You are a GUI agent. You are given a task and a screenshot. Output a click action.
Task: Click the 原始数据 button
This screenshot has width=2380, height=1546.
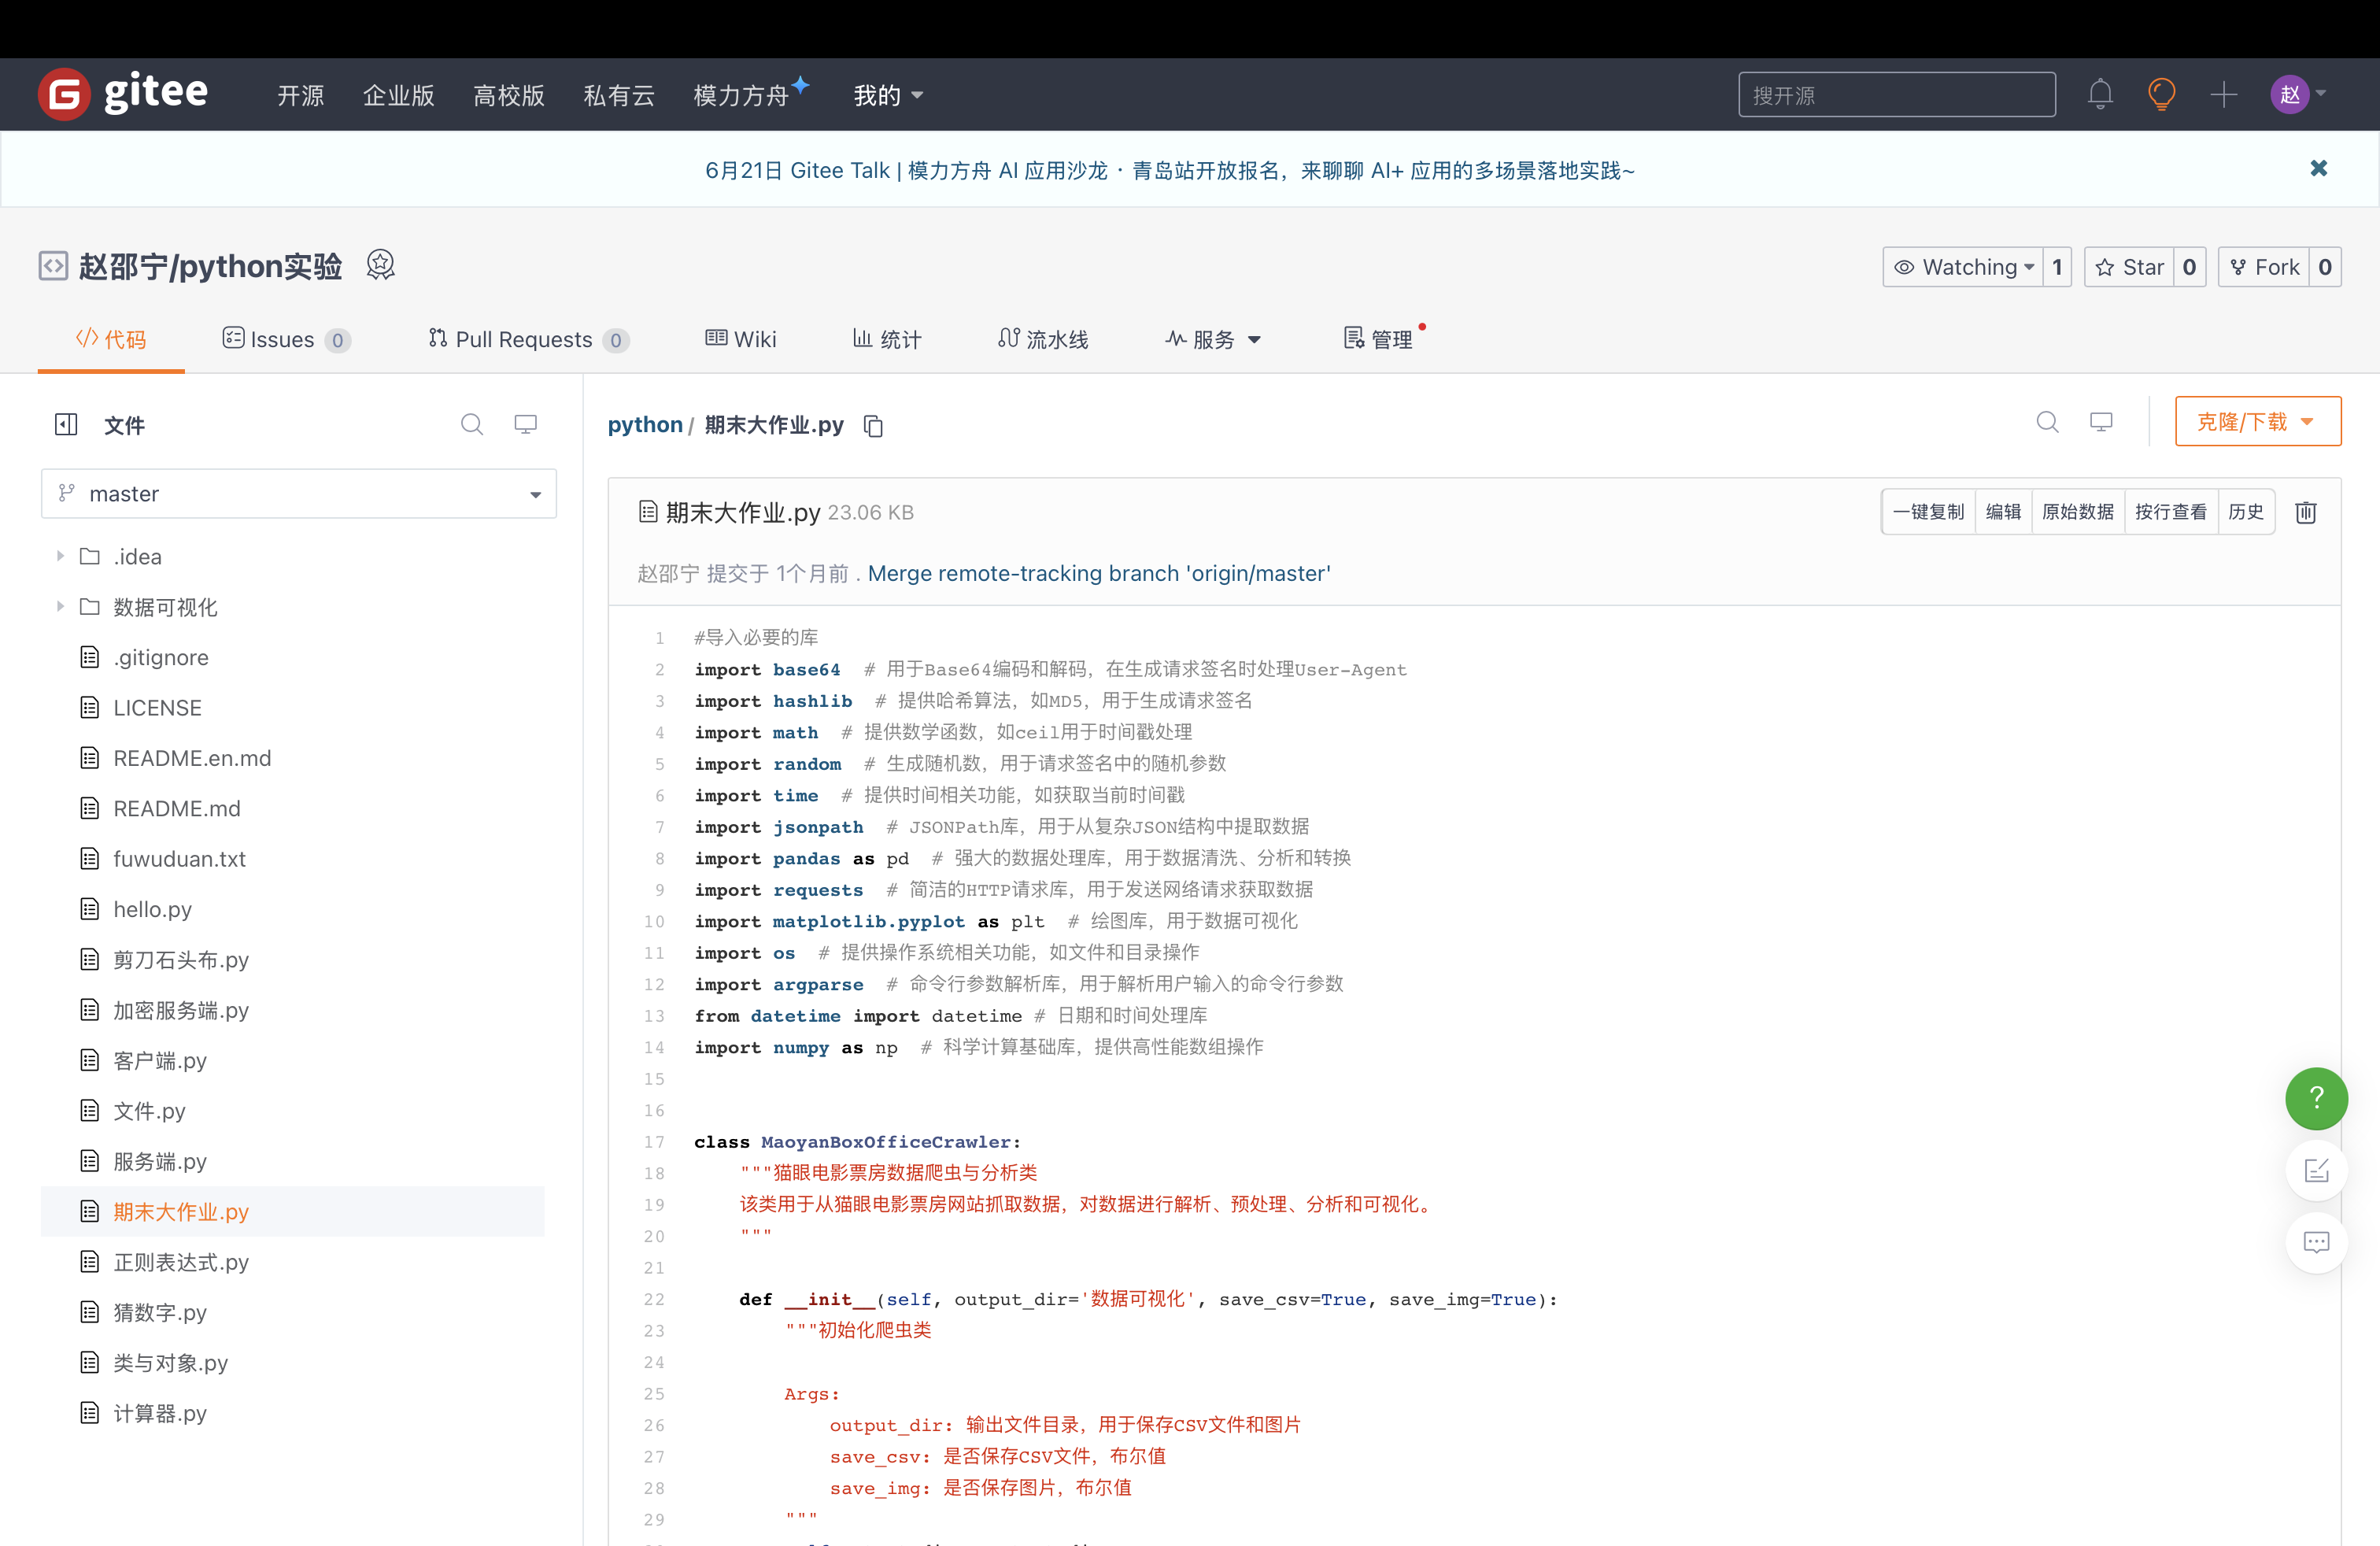[2077, 512]
